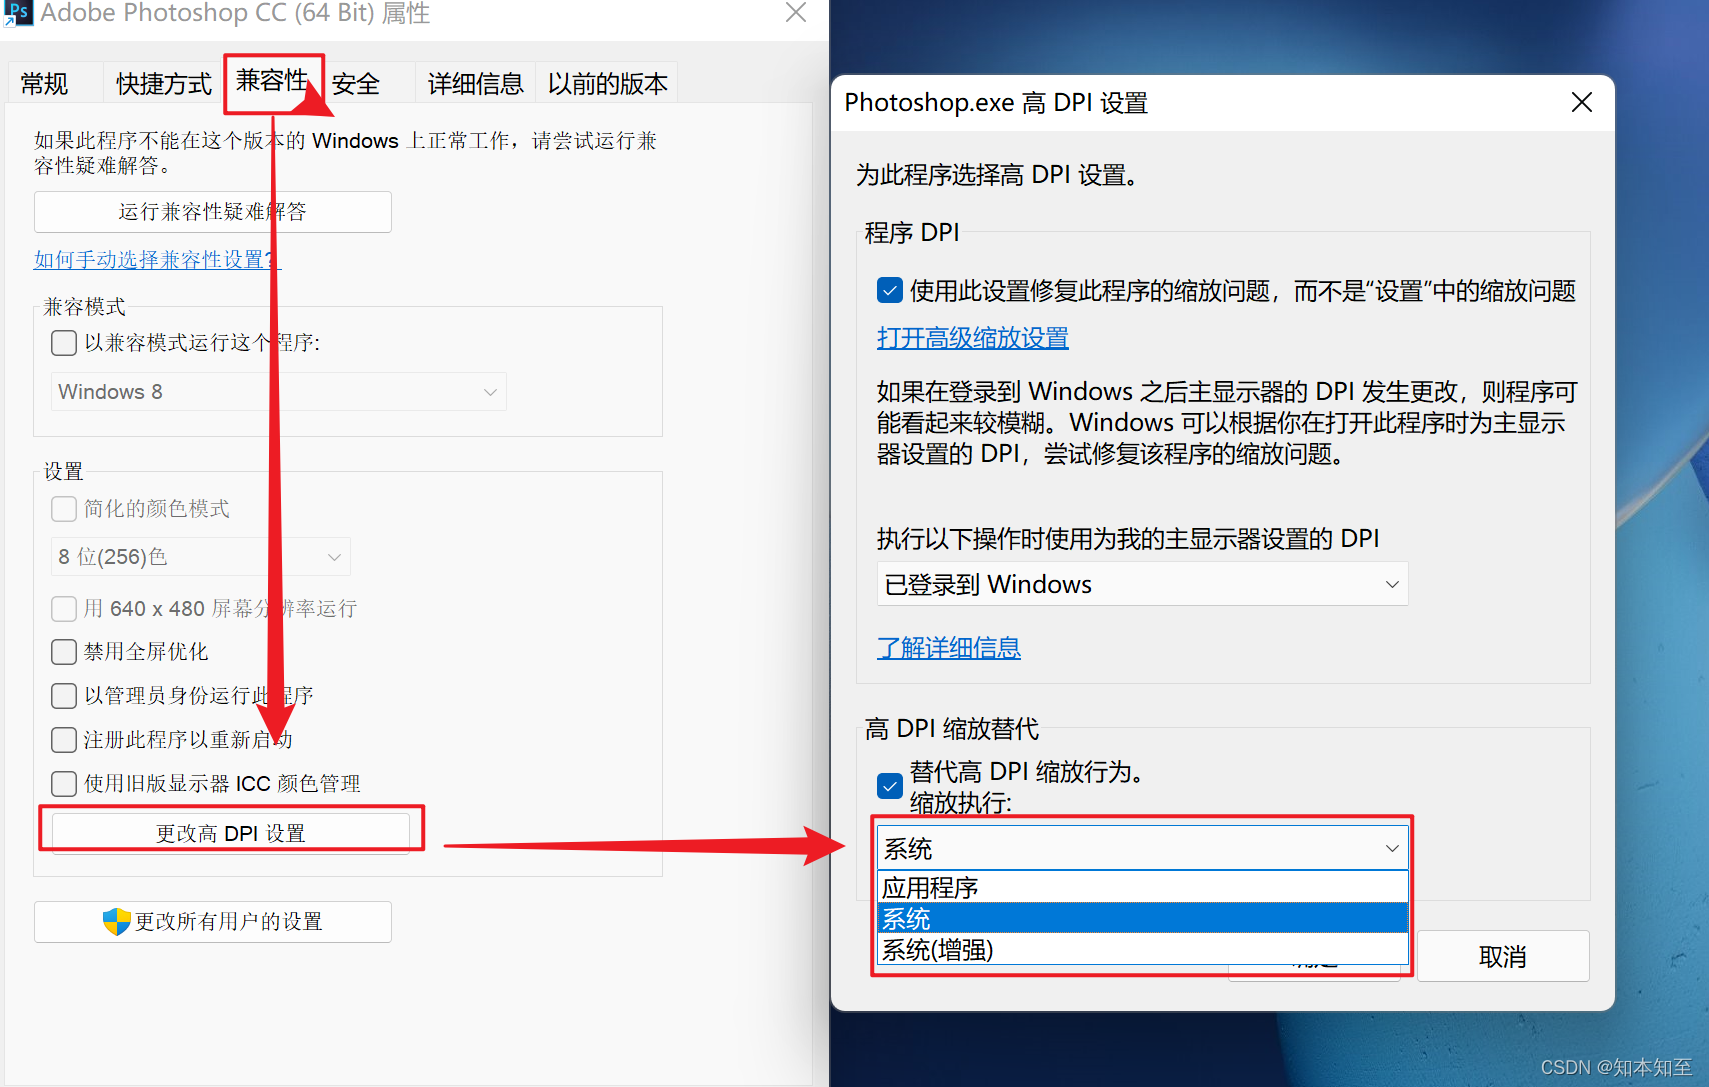
Task: Check 以管理员身份运行此程序
Action: (64, 696)
